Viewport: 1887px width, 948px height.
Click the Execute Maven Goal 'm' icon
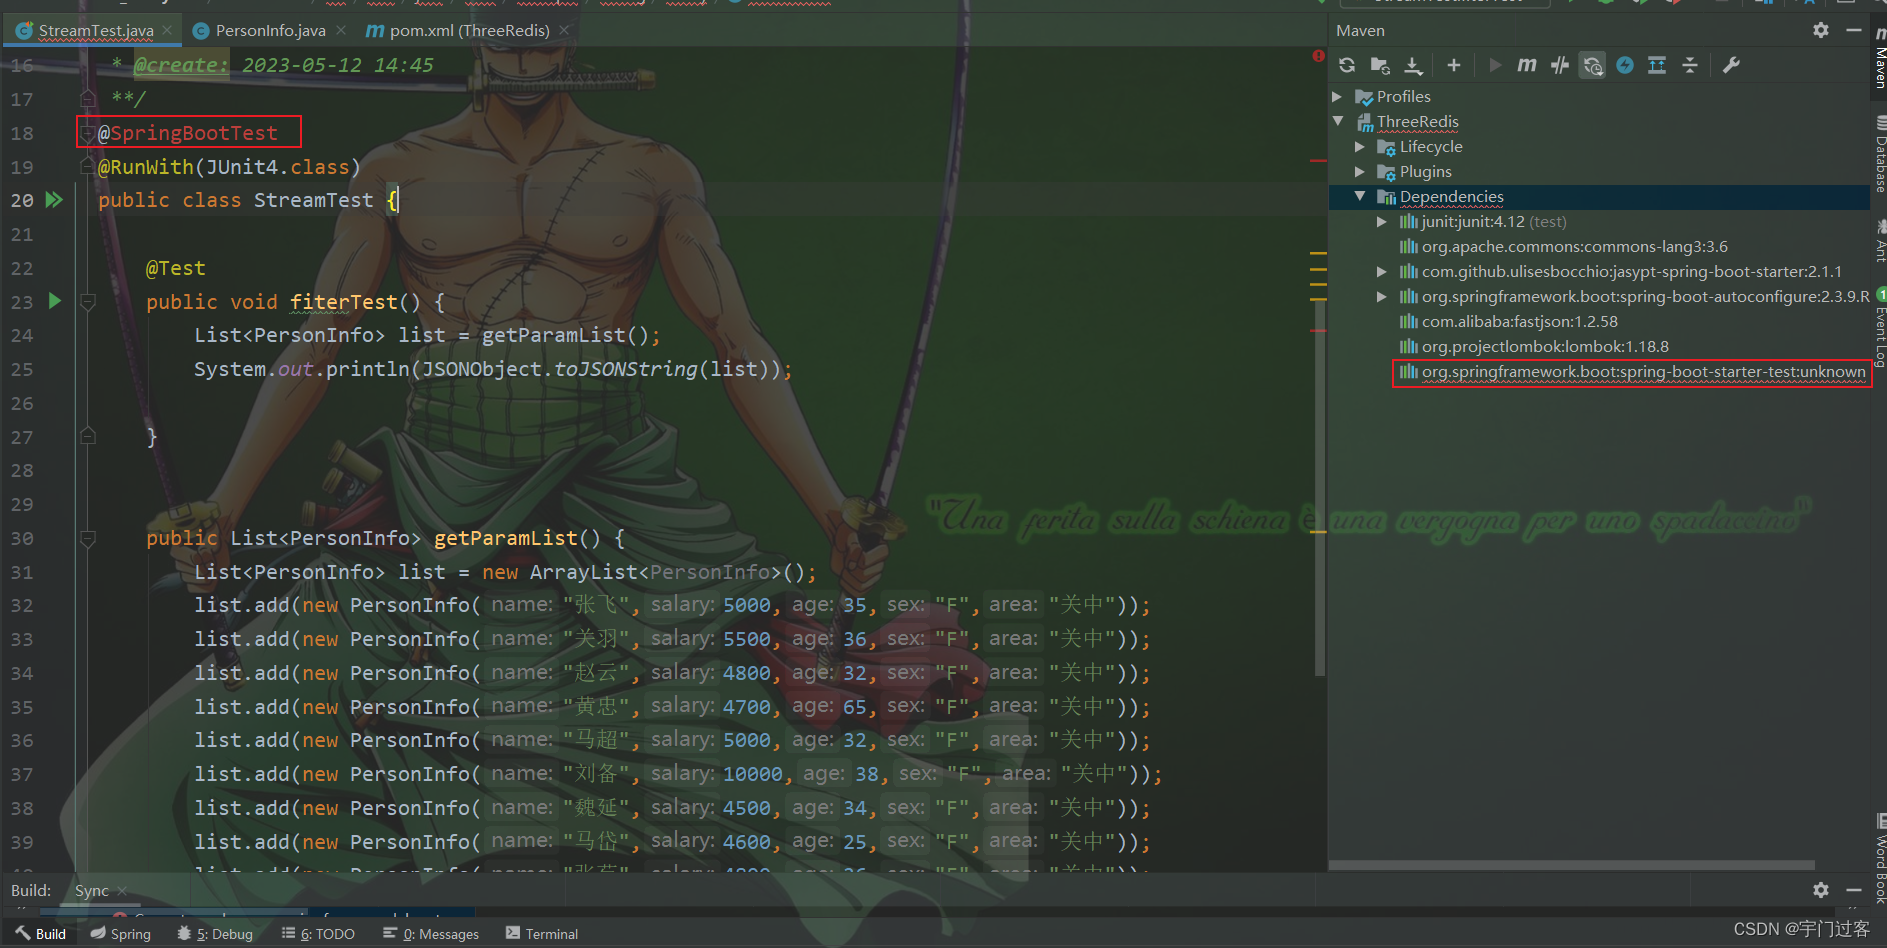[1527, 65]
